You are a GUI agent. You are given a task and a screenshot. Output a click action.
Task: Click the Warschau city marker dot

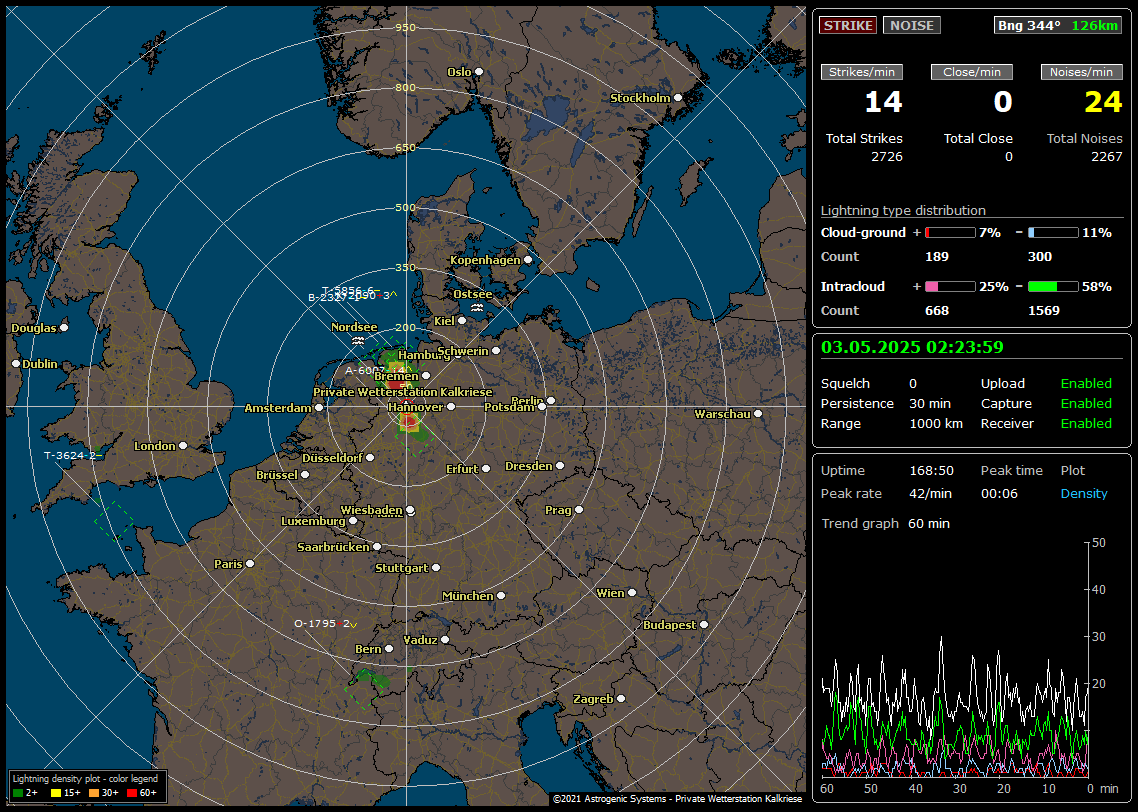tap(758, 414)
